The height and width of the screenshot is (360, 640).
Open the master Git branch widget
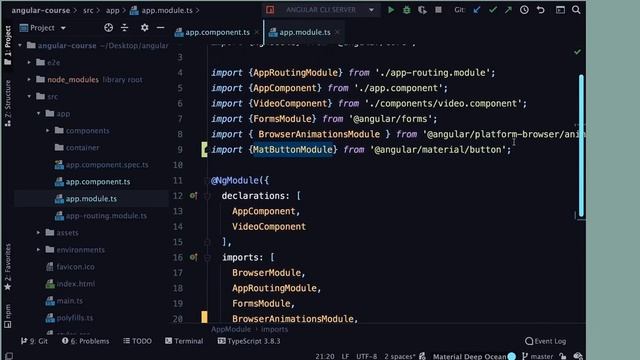click(x=538, y=356)
